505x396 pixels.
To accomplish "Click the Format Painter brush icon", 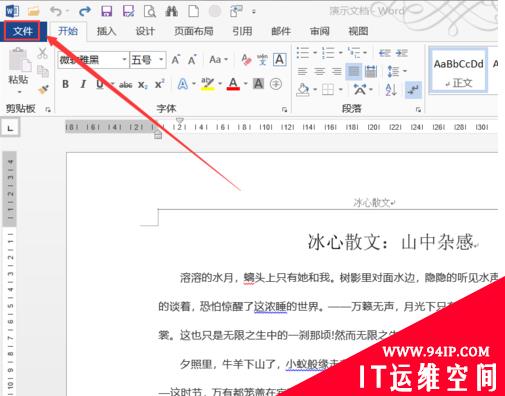I will click(x=43, y=89).
